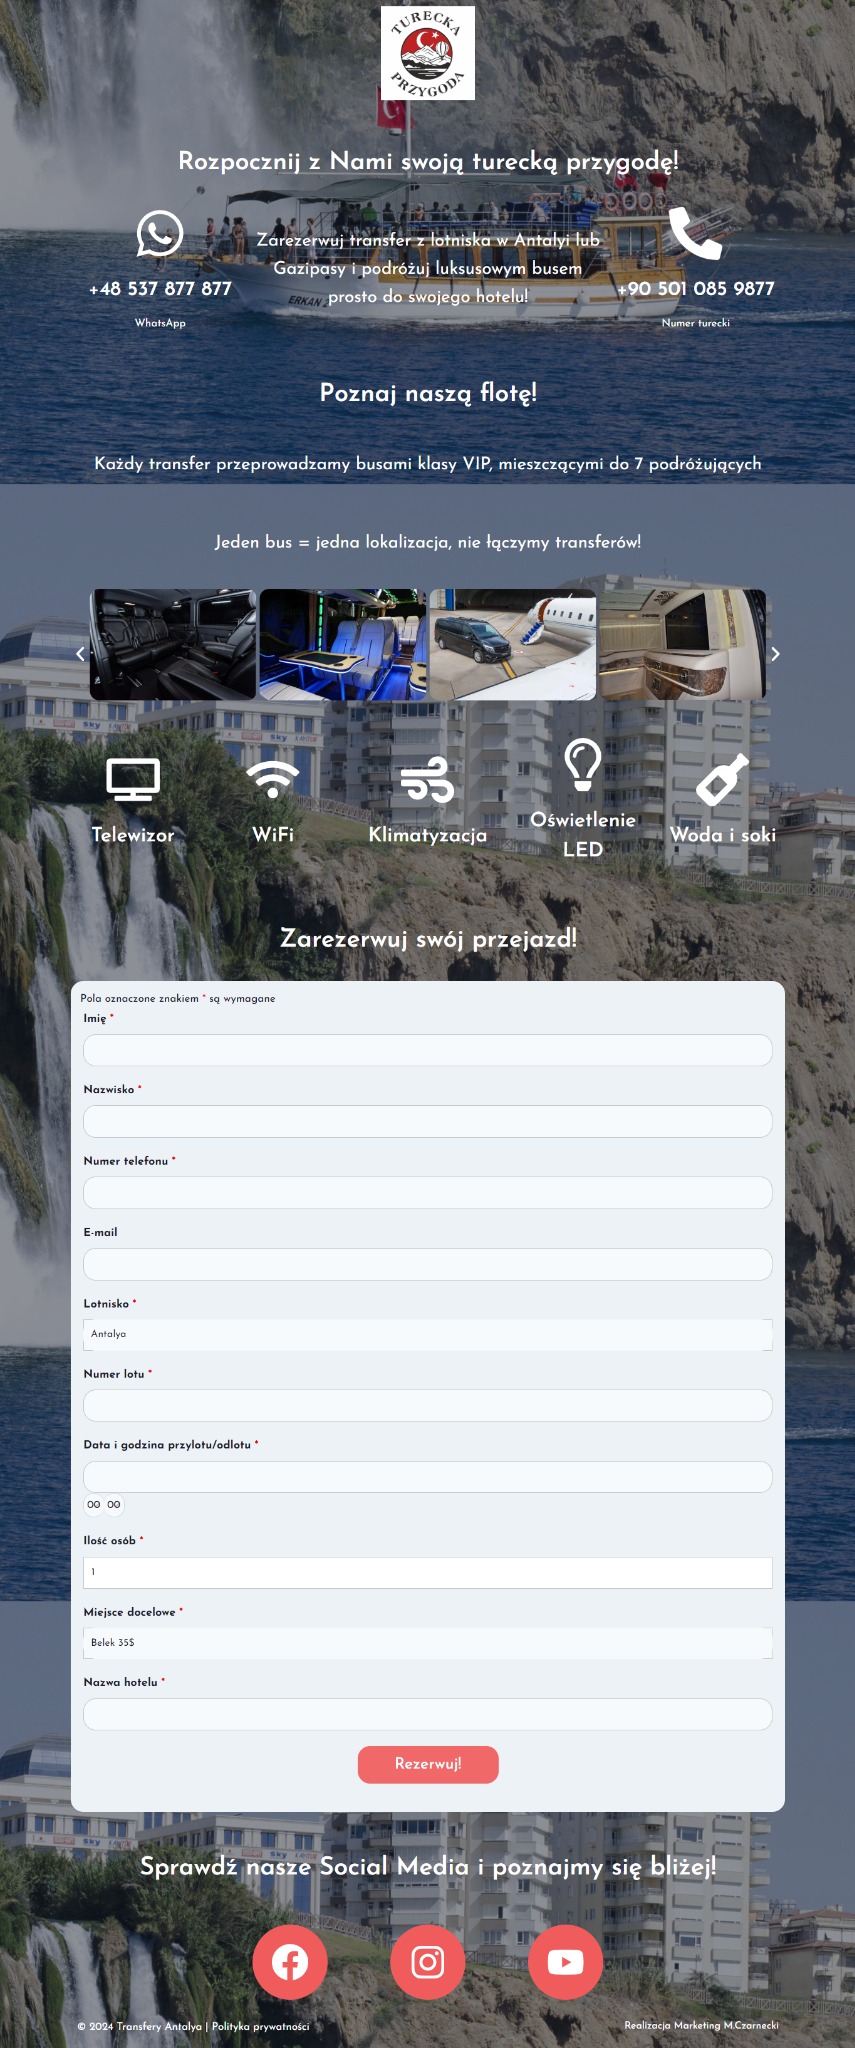
Task: Open the YouTube social media icon
Action: 566,1962
